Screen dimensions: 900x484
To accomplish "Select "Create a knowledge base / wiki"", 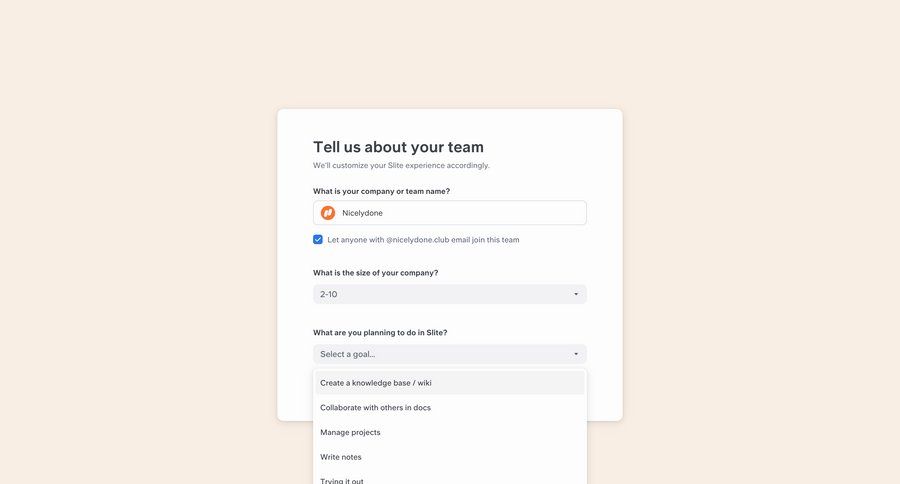I will (376, 383).
